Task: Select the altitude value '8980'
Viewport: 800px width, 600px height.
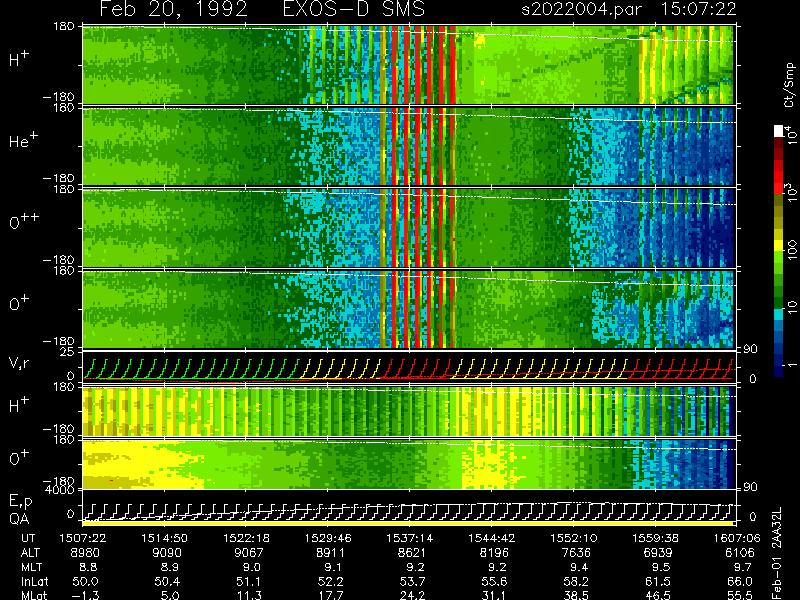Action: tap(85, 553)
